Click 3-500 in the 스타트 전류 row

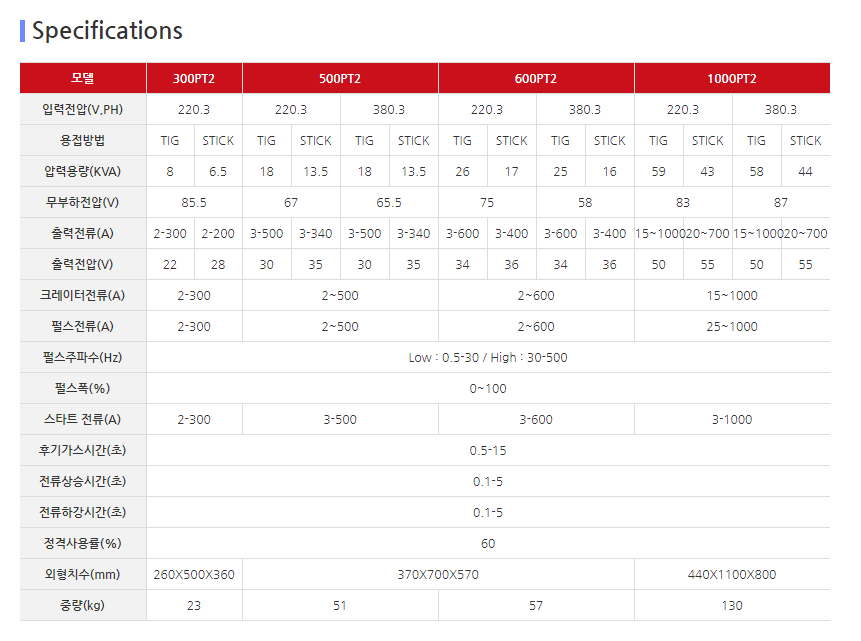(x=340, y=420)
